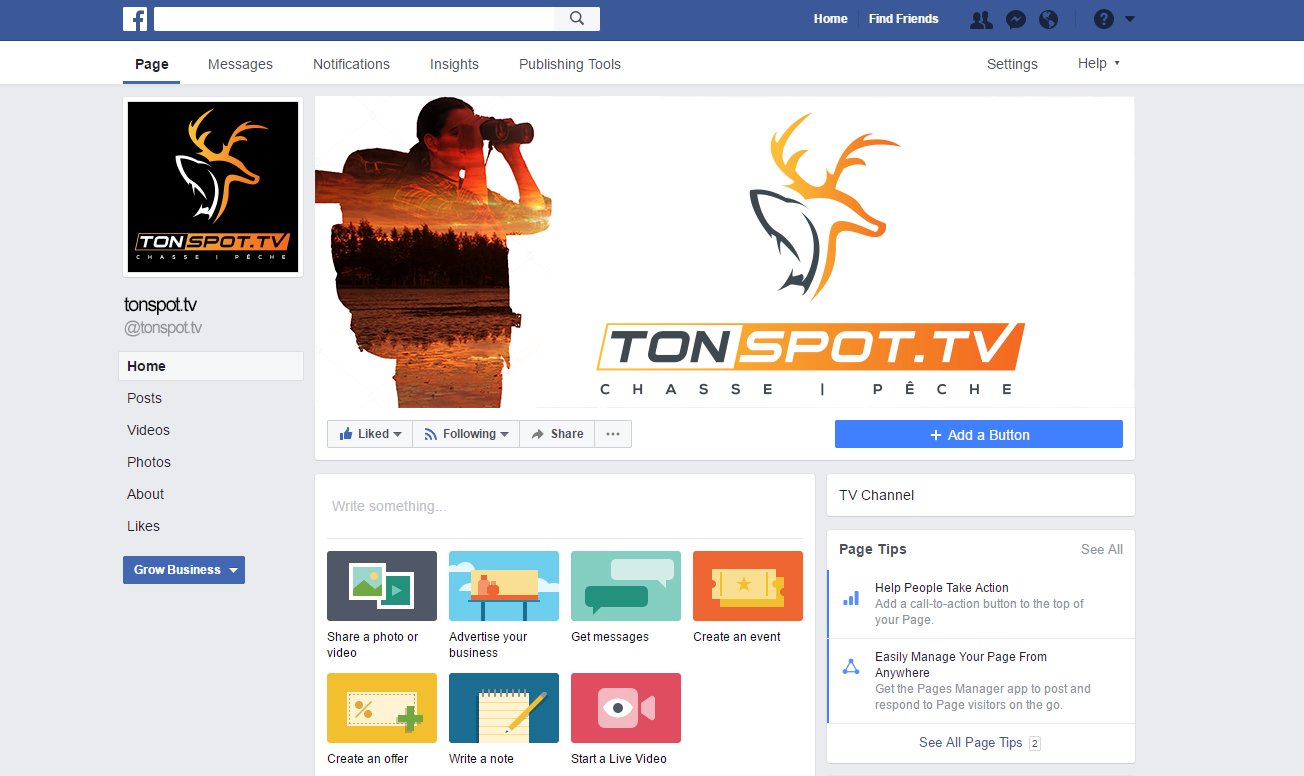Click the See All link in Page Tips

pyautogui.click(x=1102, y=549)
